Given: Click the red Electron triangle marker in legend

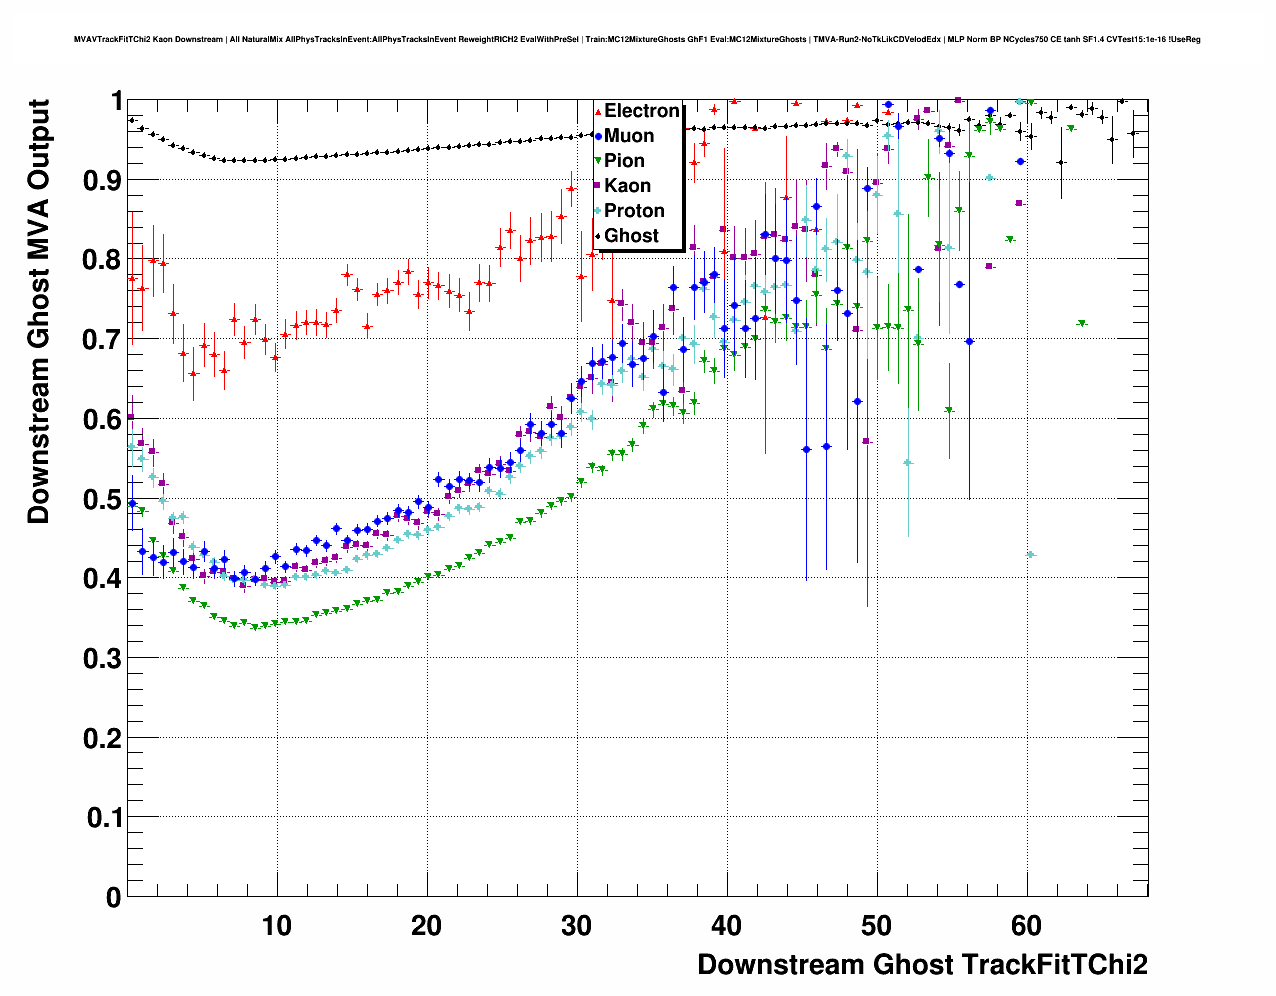Looking at the screenshot, I should pyautogui.click(x=598, y=112).
